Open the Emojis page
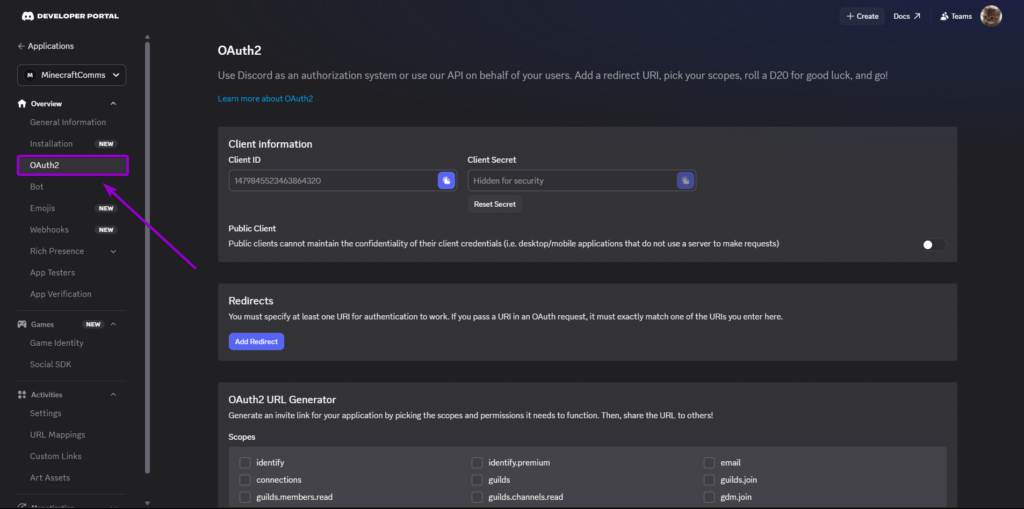The width and height of the screenshot is (1024, 509). (42, 208)
